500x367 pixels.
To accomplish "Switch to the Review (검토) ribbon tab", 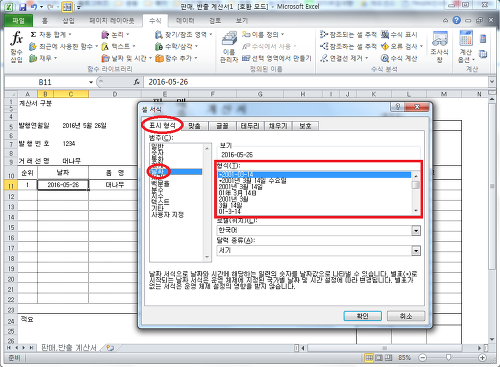I will pyautogui.click(x=215, y=21).
